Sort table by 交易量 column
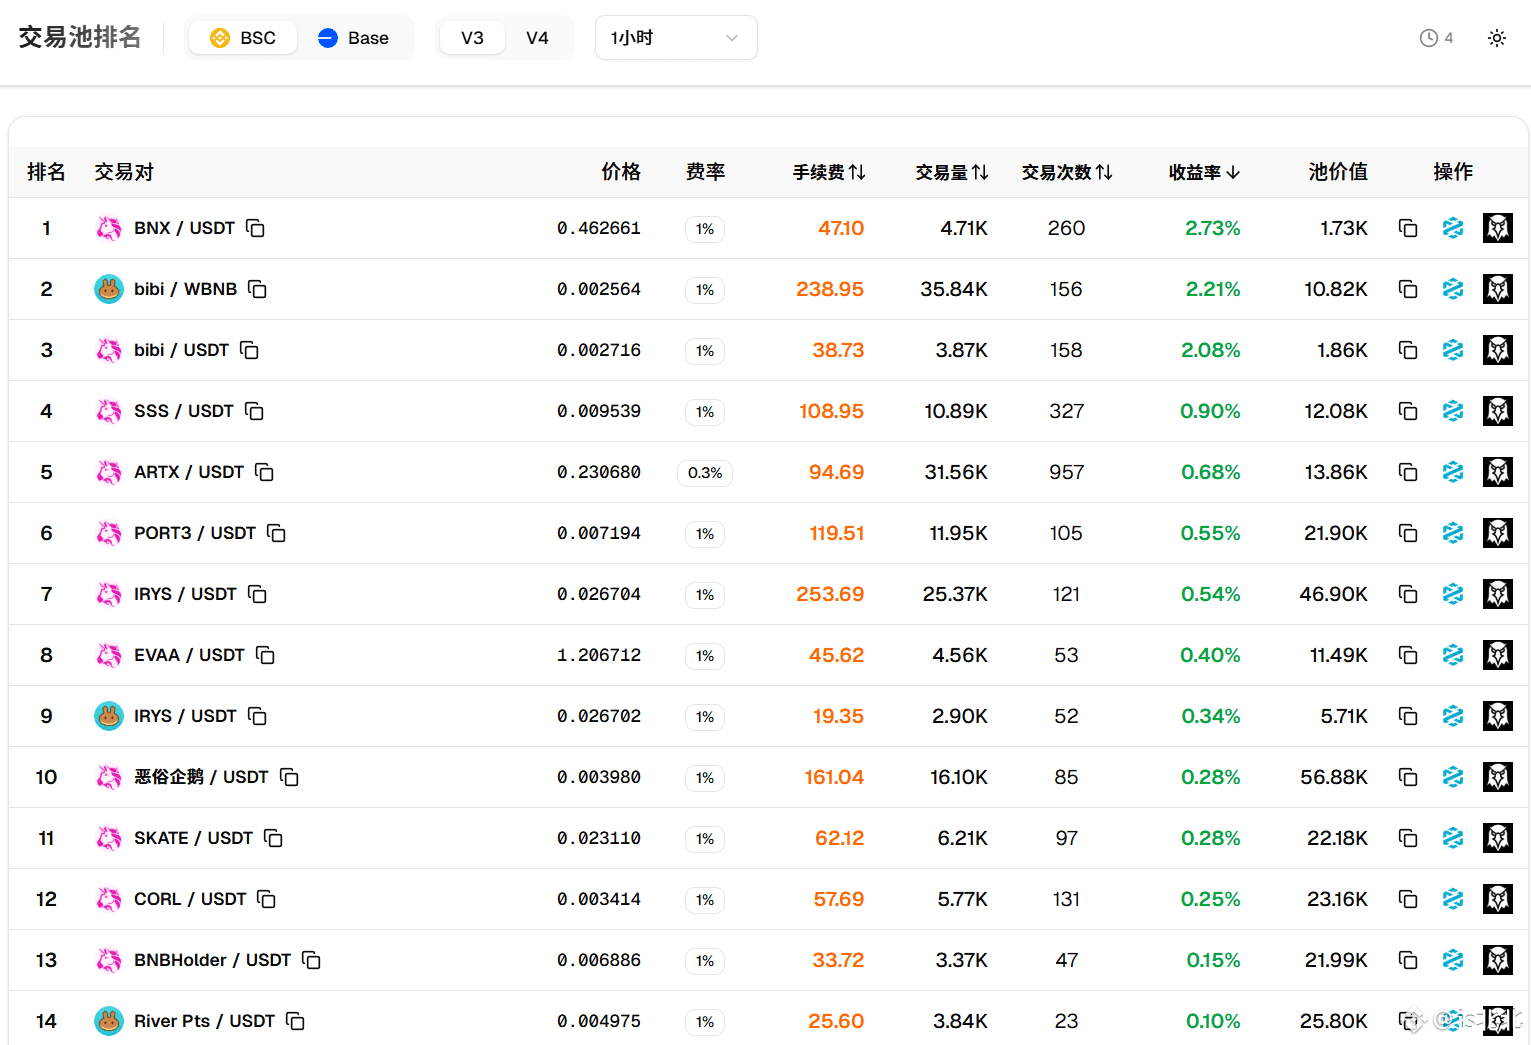 tap(951, 172)
